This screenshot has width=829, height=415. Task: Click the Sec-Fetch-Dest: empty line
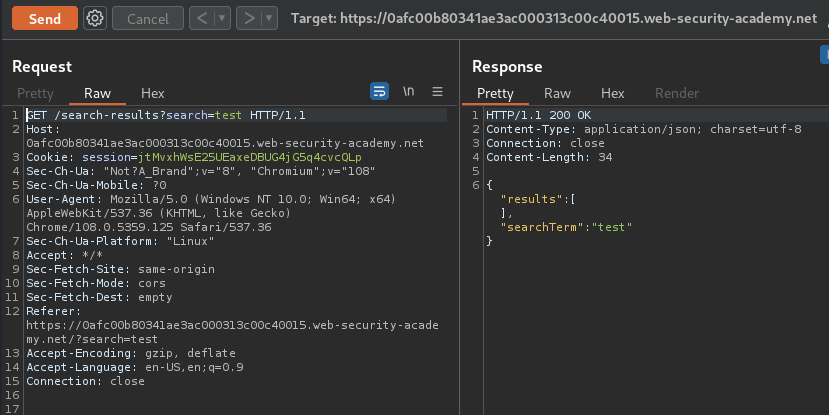click(x=99, y=297)
